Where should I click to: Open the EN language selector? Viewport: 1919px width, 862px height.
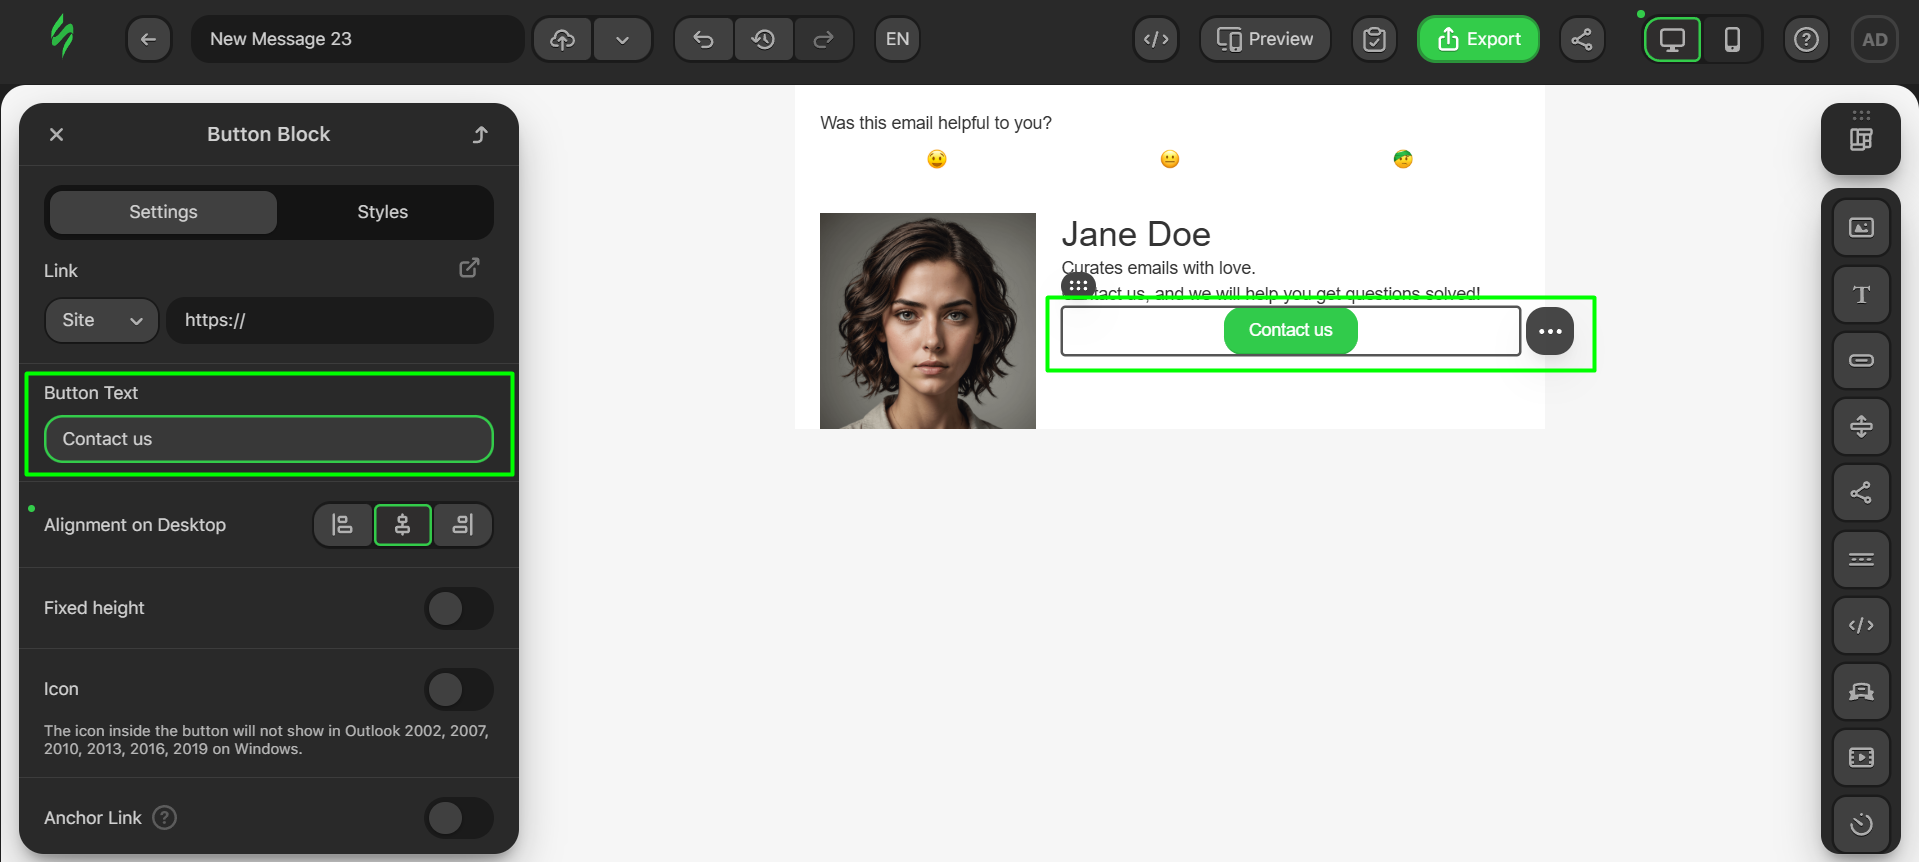point(897,39)
